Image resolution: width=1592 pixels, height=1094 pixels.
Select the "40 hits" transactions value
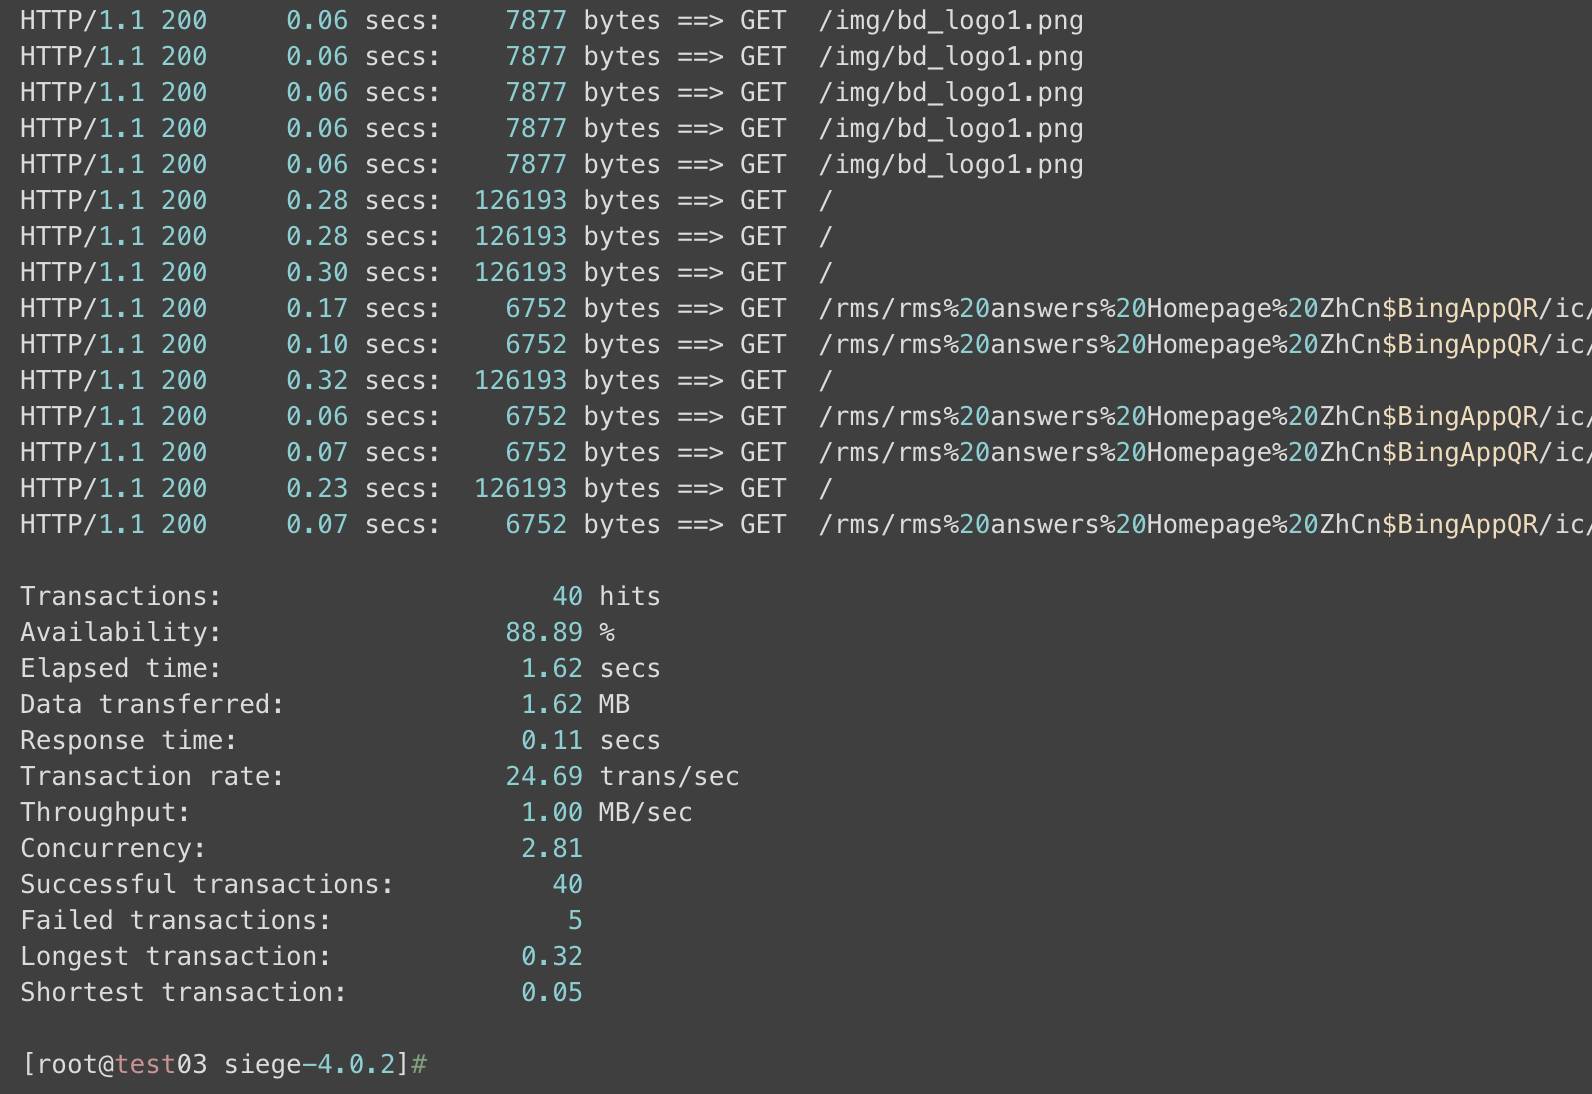coord(606,596)
